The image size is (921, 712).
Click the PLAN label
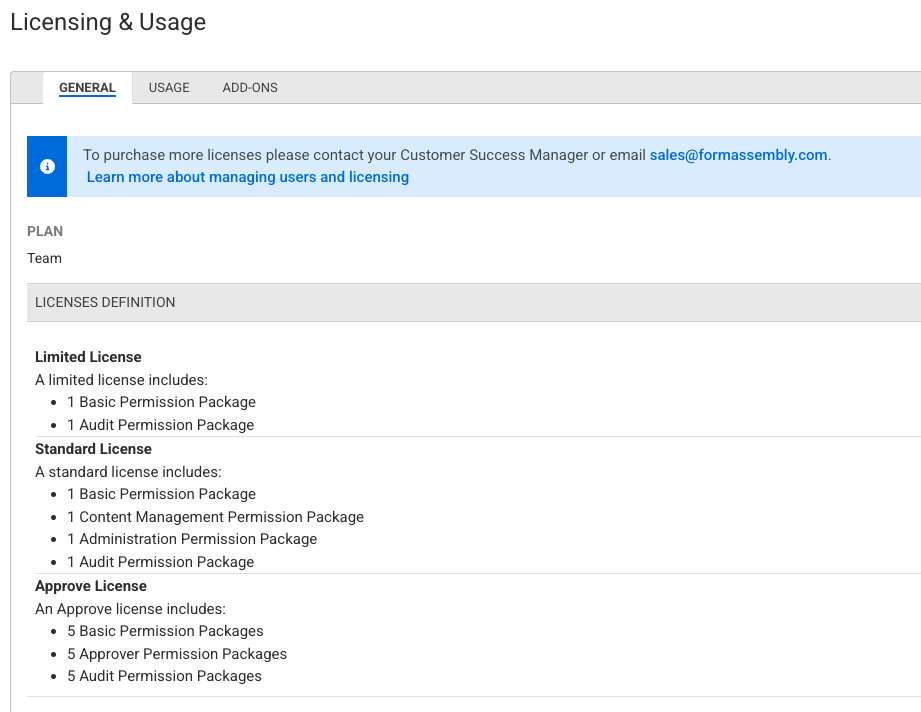[x=45, y=231]
